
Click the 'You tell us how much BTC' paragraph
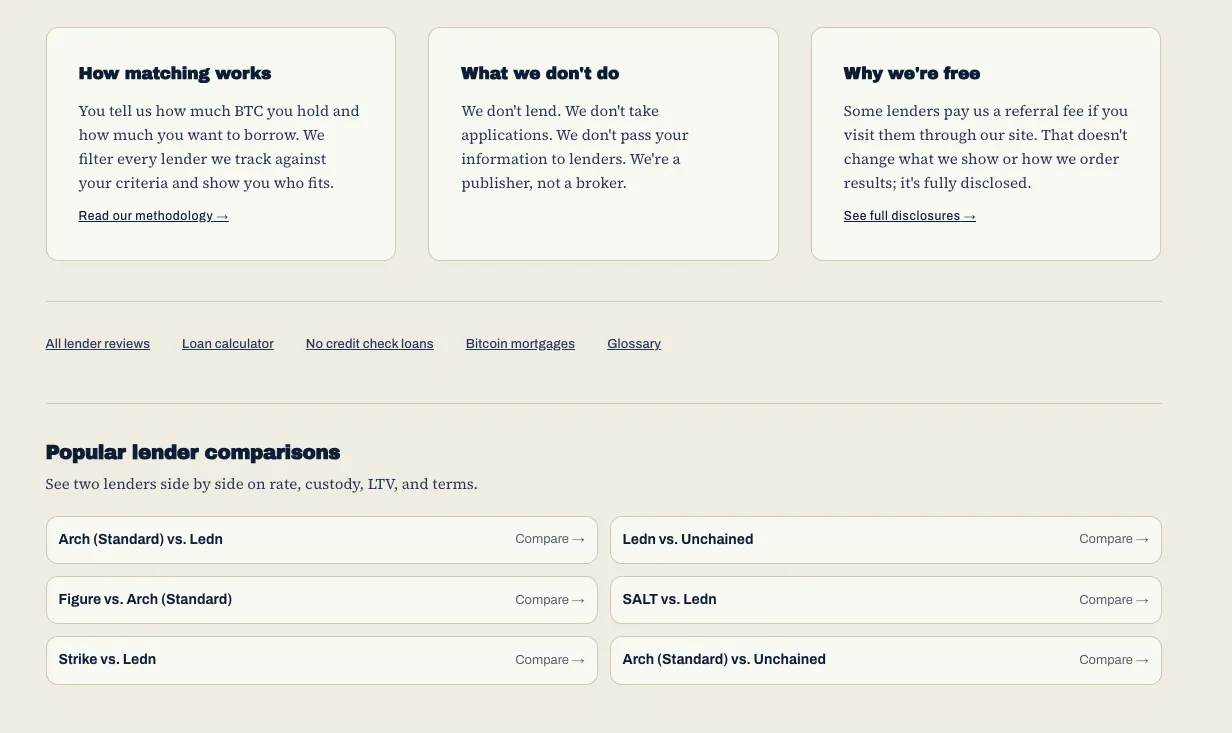[x=219, y=147]
